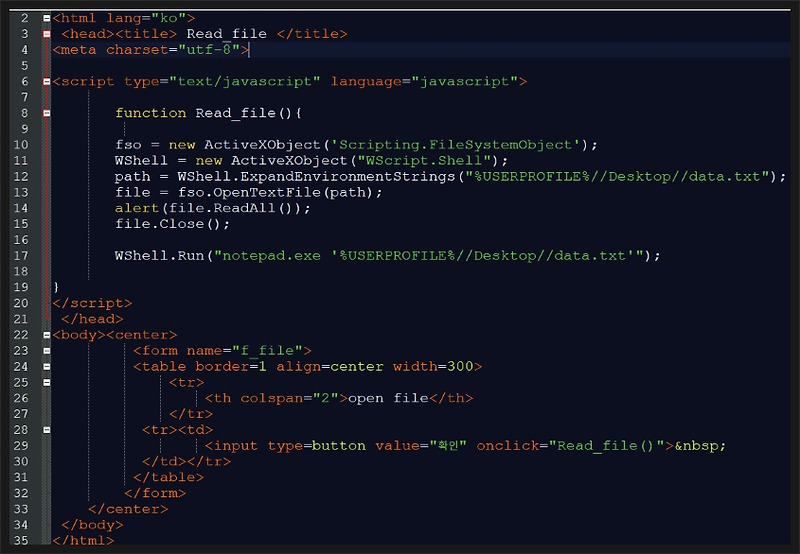Click align=center attribute in table tag

click(330, 367)
